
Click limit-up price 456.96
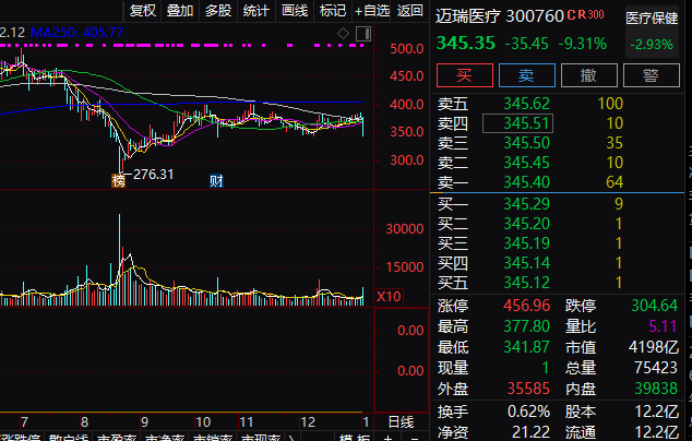point(527,305)
